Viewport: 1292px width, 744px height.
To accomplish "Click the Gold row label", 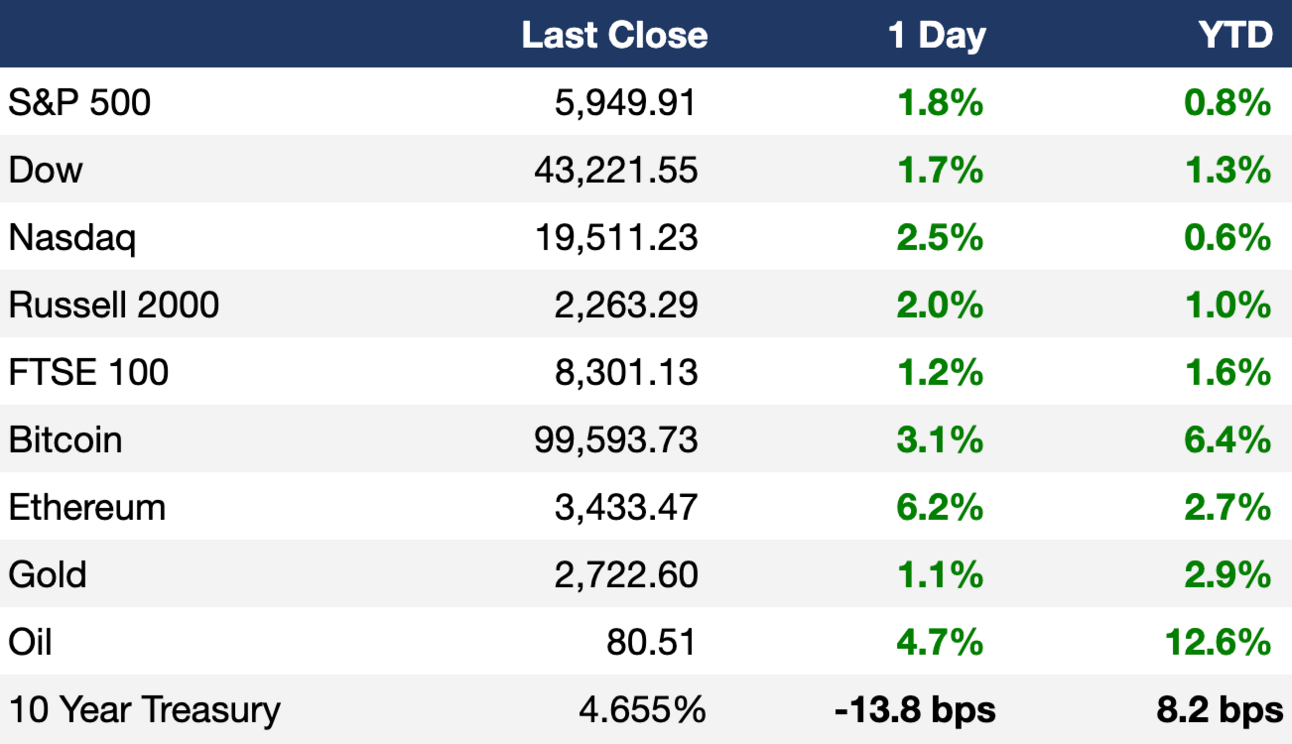I will click(x=47, y=575).
